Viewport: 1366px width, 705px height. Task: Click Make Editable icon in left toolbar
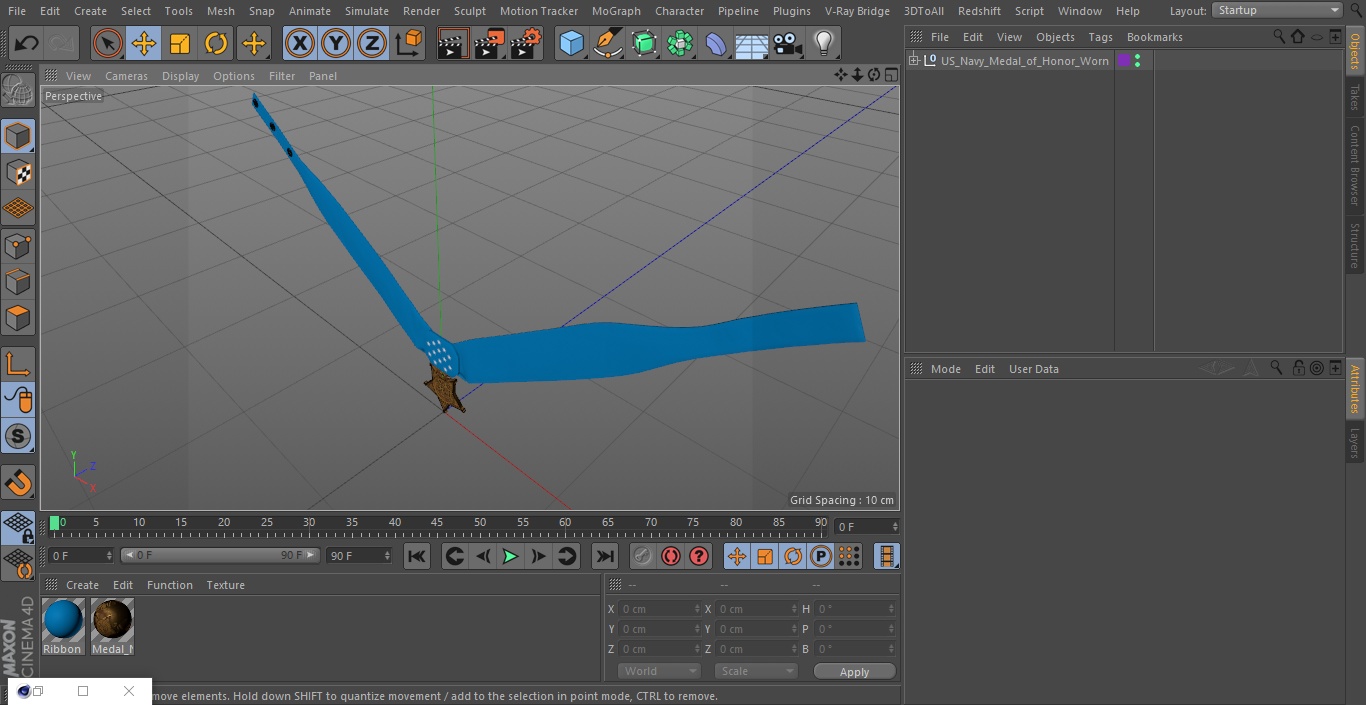(x=18, y=91)
